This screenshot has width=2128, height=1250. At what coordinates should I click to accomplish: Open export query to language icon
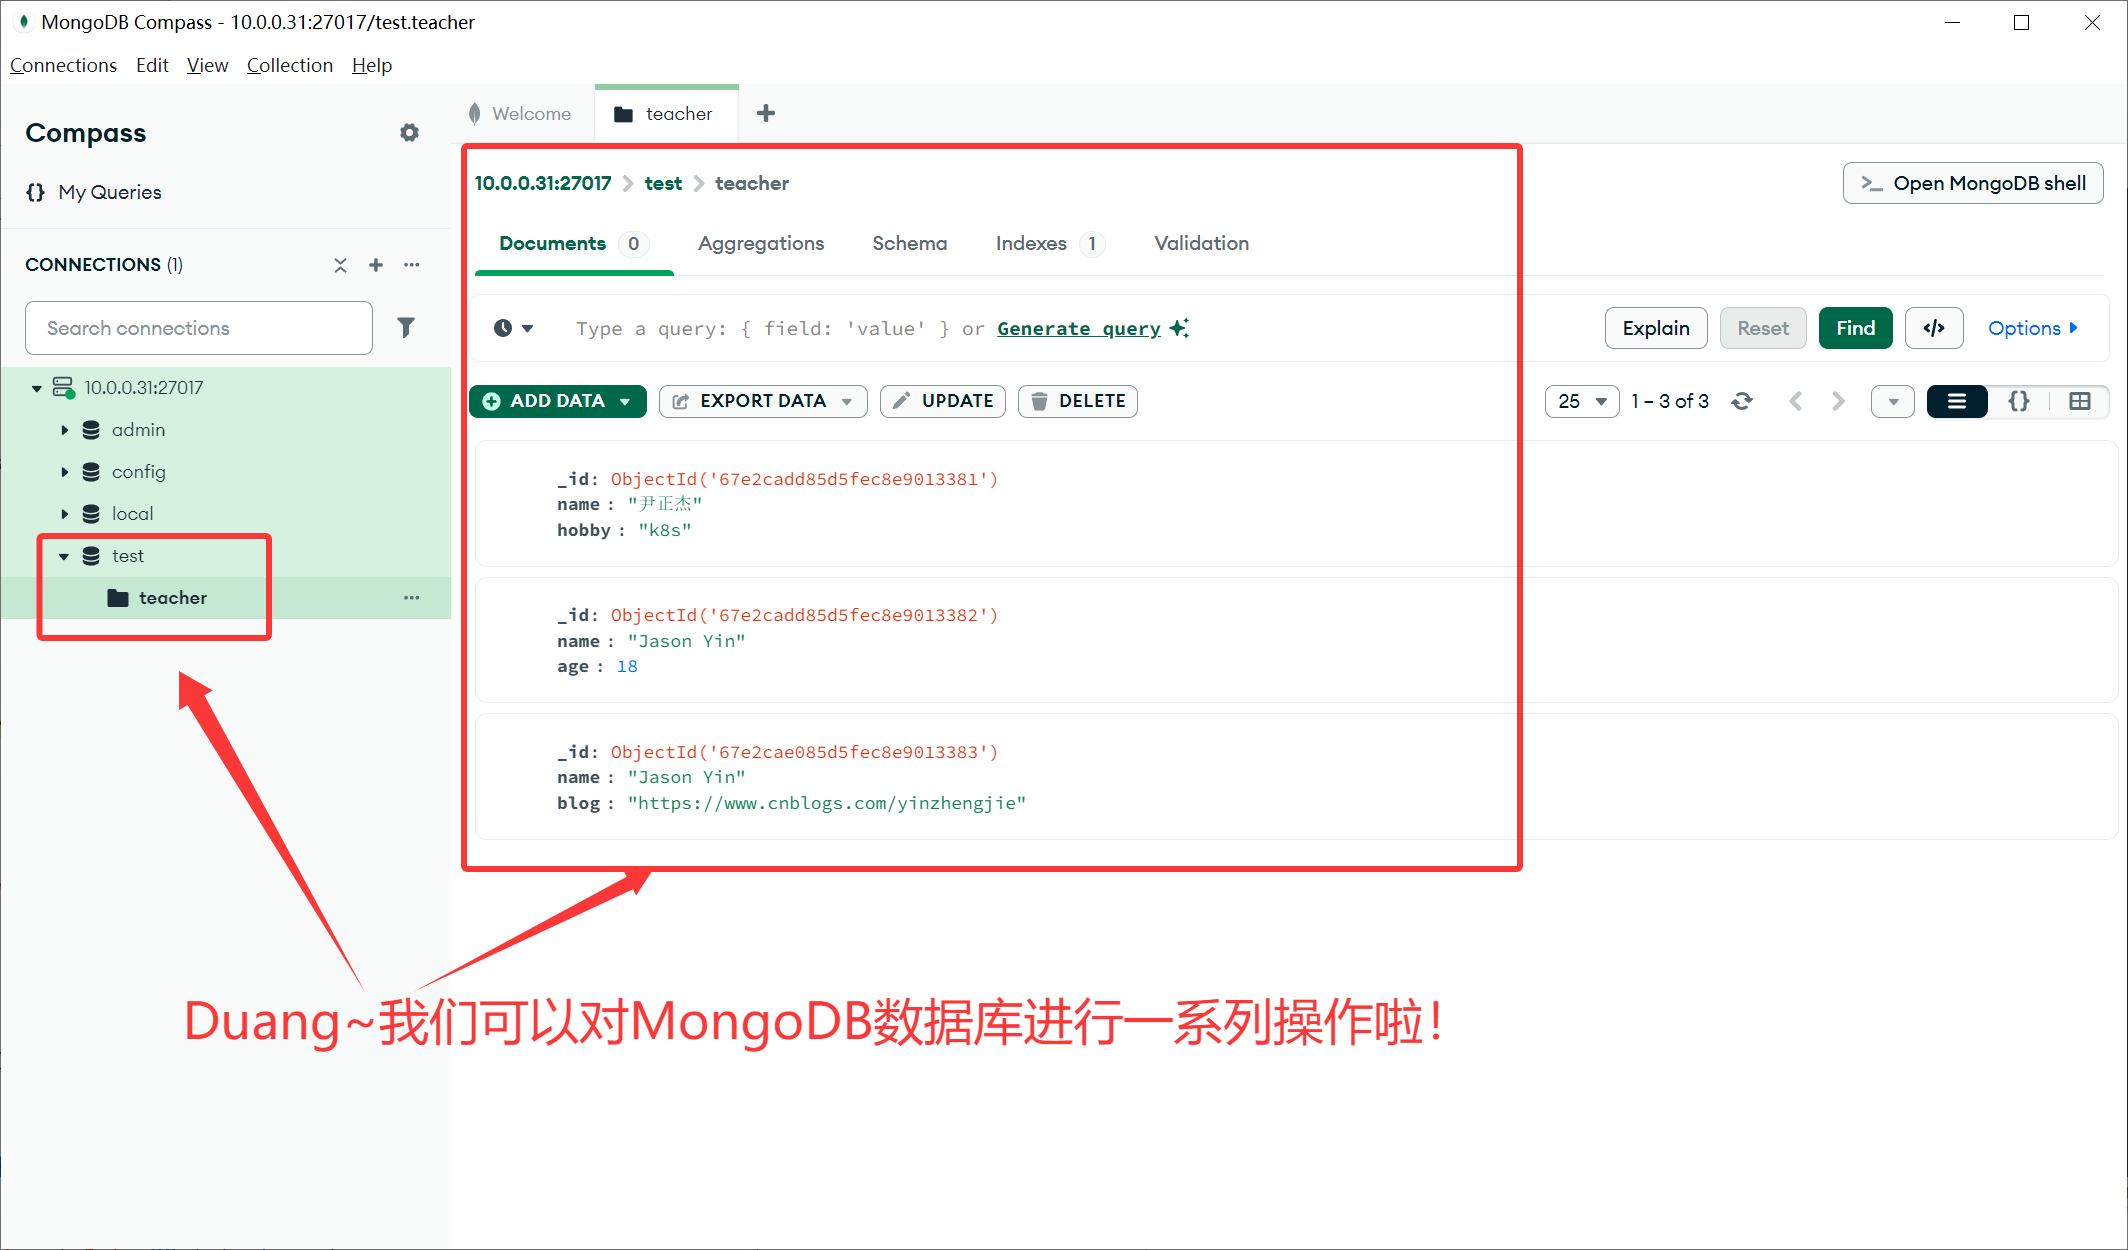coord(1934,328)
